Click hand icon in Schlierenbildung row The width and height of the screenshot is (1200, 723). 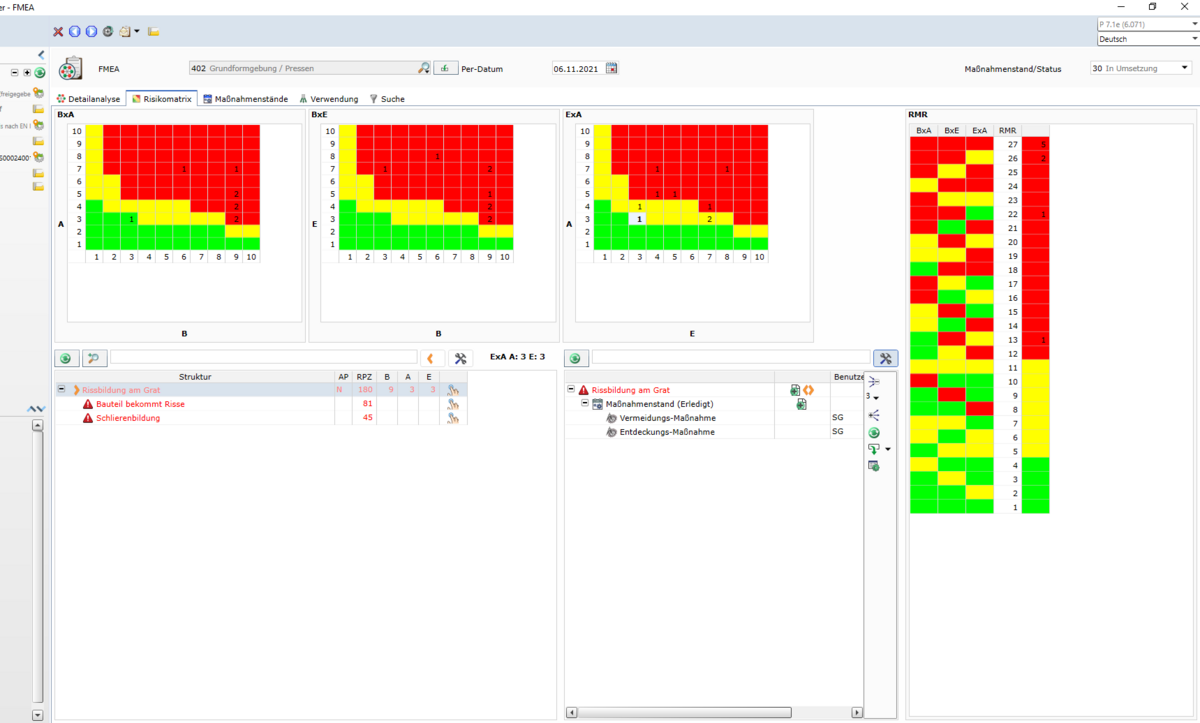coord(453,418)
